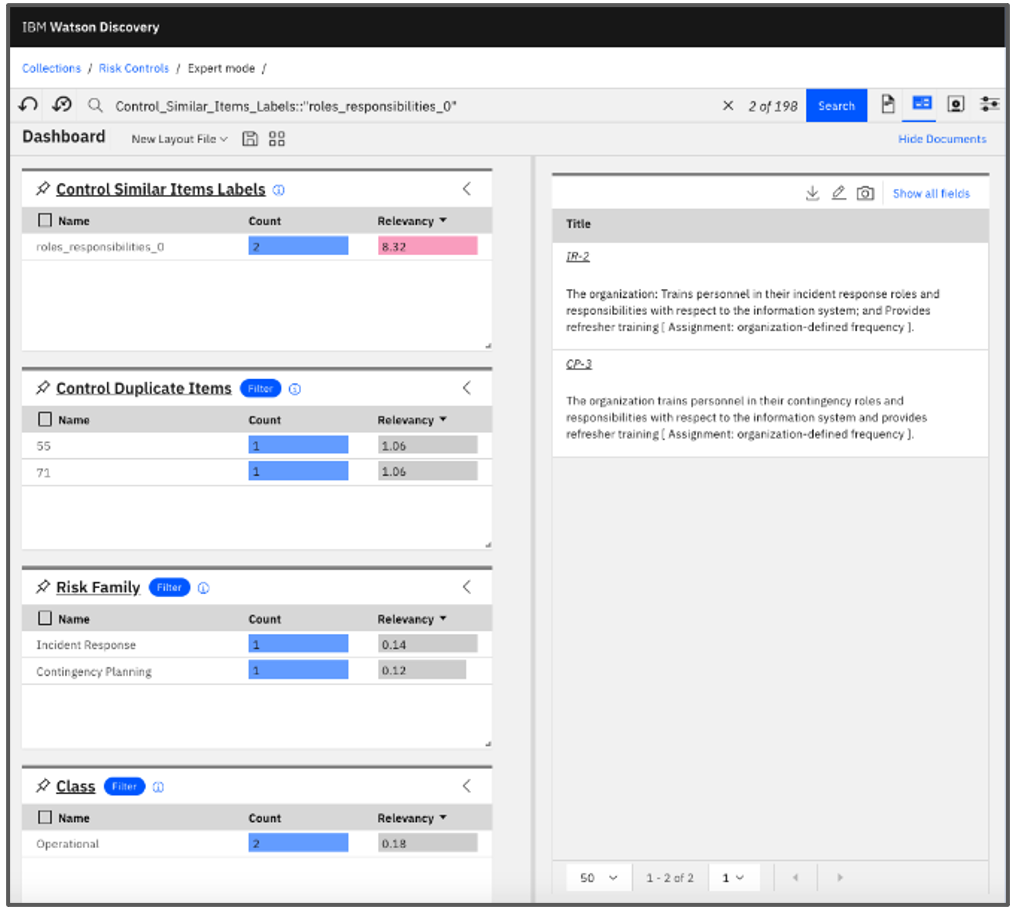Open the settings sliders icon

point(989,104)
